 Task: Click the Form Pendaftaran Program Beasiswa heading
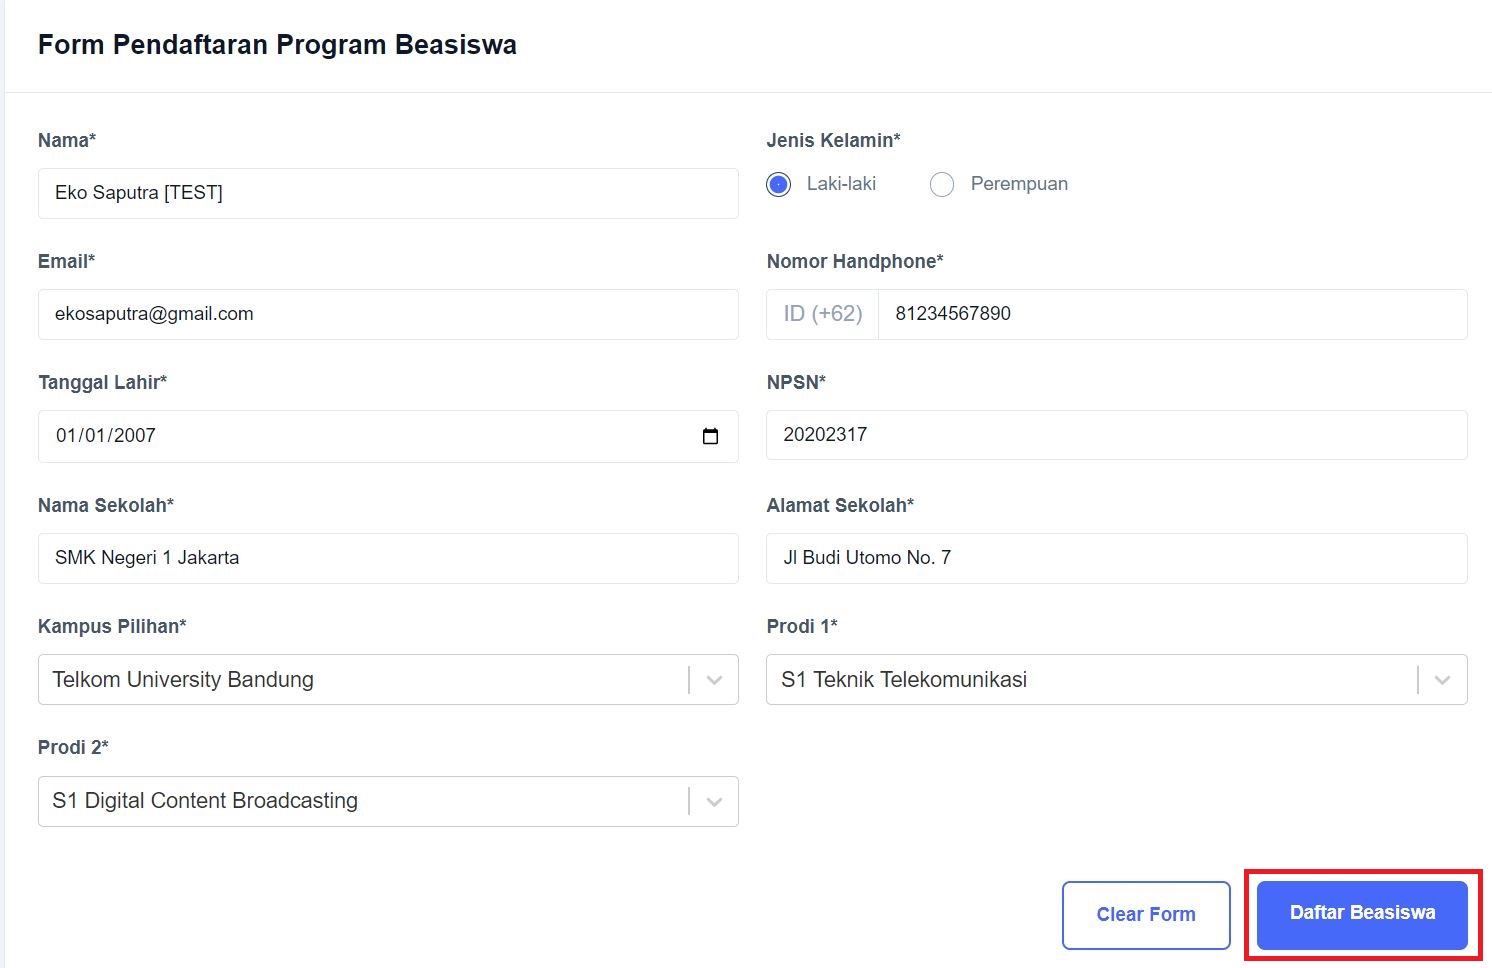click(x=277, y=44)
